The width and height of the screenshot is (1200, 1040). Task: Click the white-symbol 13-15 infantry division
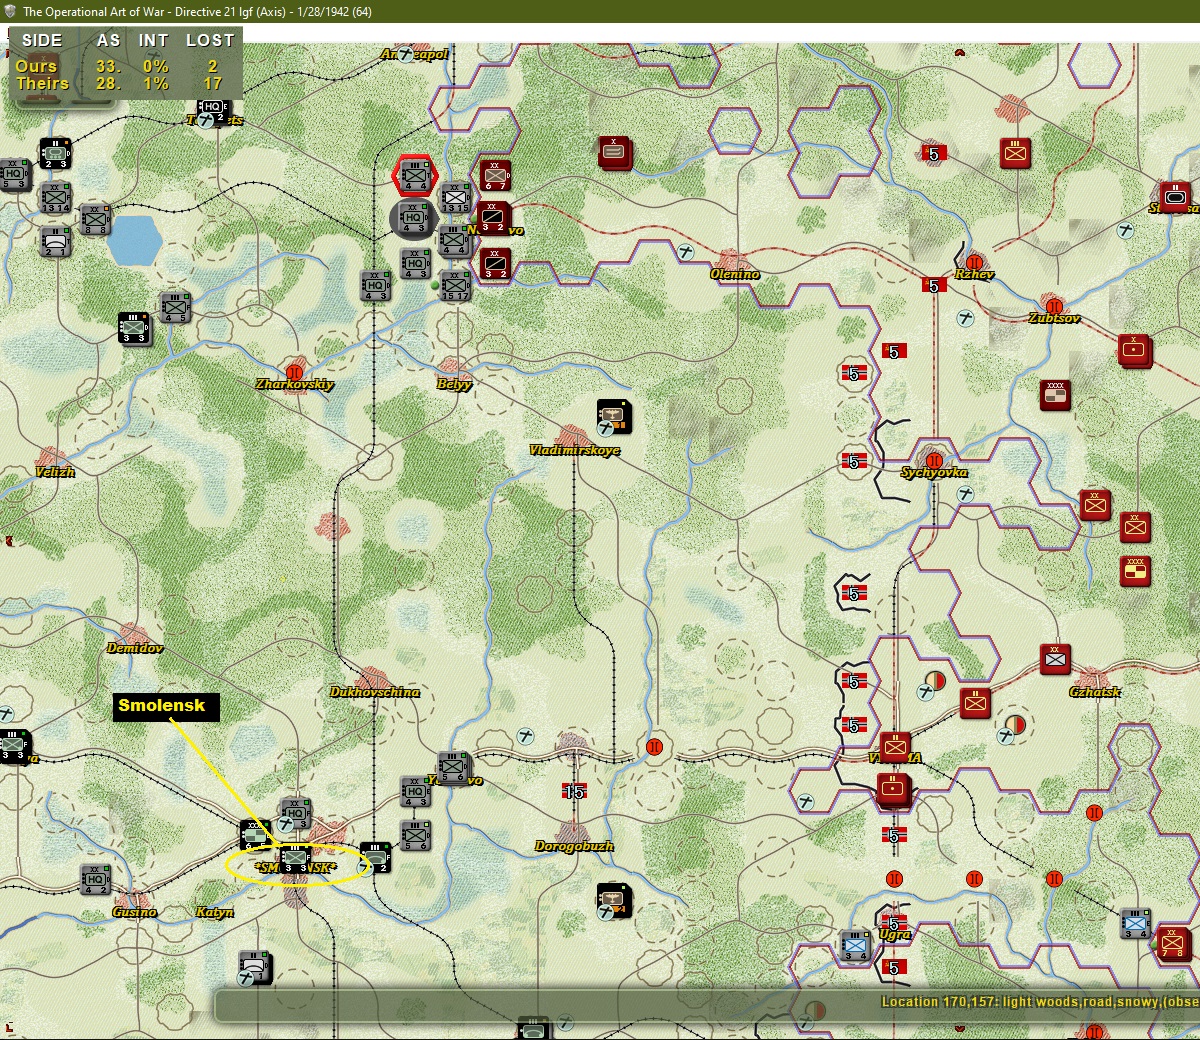point(456,198)
